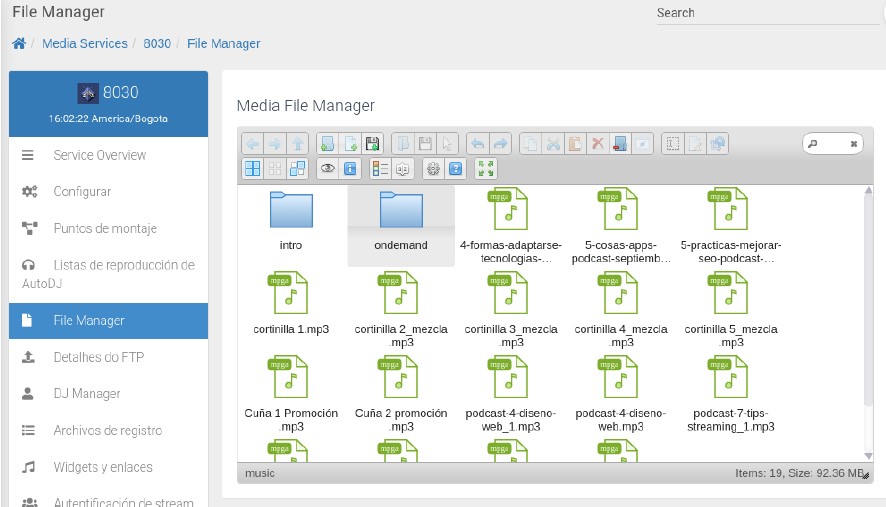Click the 8030 breadcrumb link
This screenshot has height=507, width=886.
coord(157,44)
